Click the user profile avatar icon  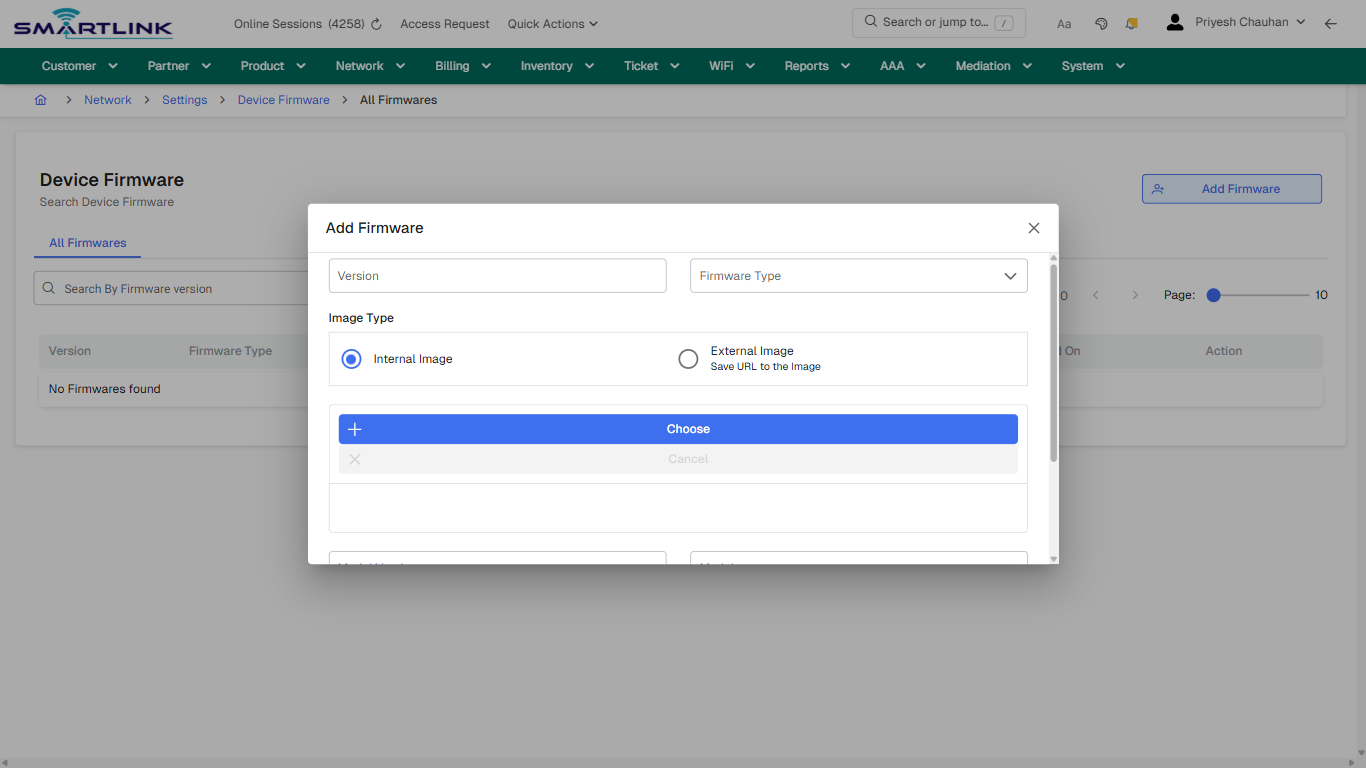click(x=1174, y=20)
